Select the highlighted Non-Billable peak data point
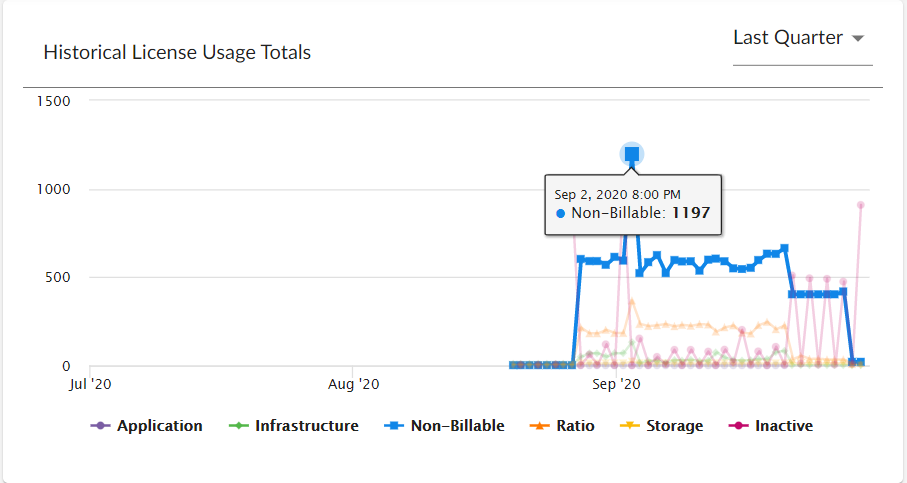The width and height of the screenshot is (907, 483). [632, 154]
